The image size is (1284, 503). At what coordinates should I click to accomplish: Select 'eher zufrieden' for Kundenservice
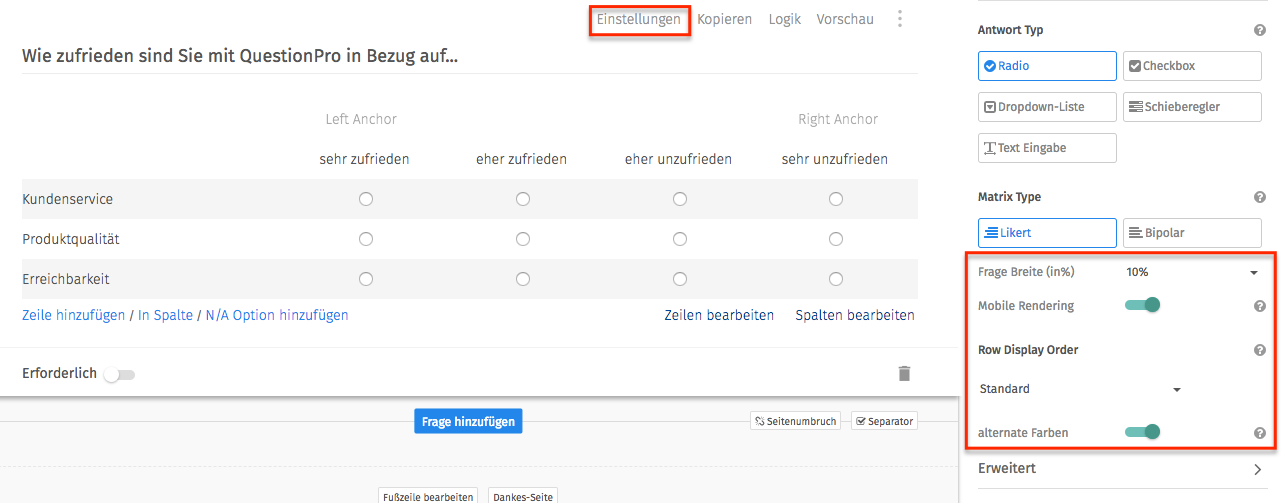click(523, 199)
